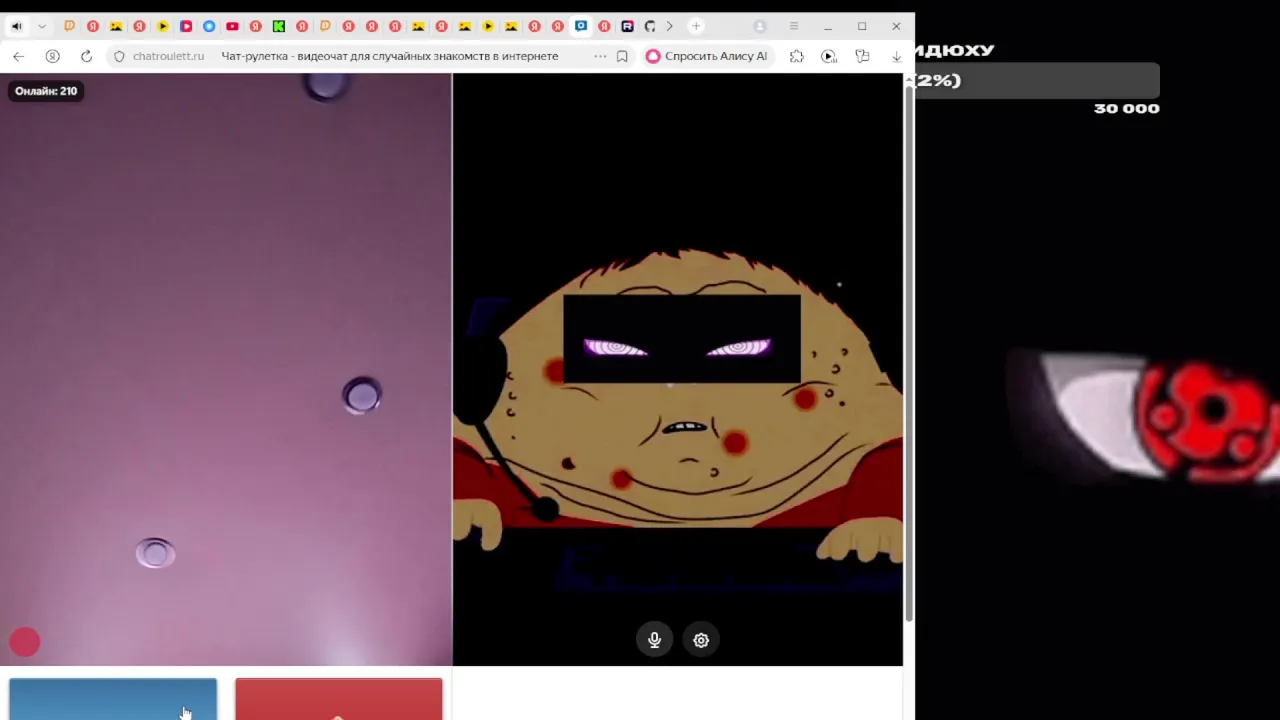Click the collections icon next to downloads
The image size is (1280, 720).
coord(863,56)
